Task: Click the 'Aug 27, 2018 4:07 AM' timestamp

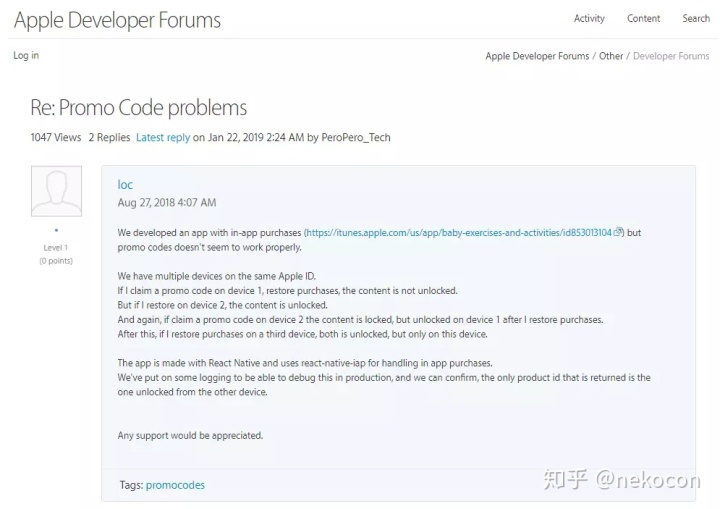Action: pyautogui.click(x=167, y=203)
